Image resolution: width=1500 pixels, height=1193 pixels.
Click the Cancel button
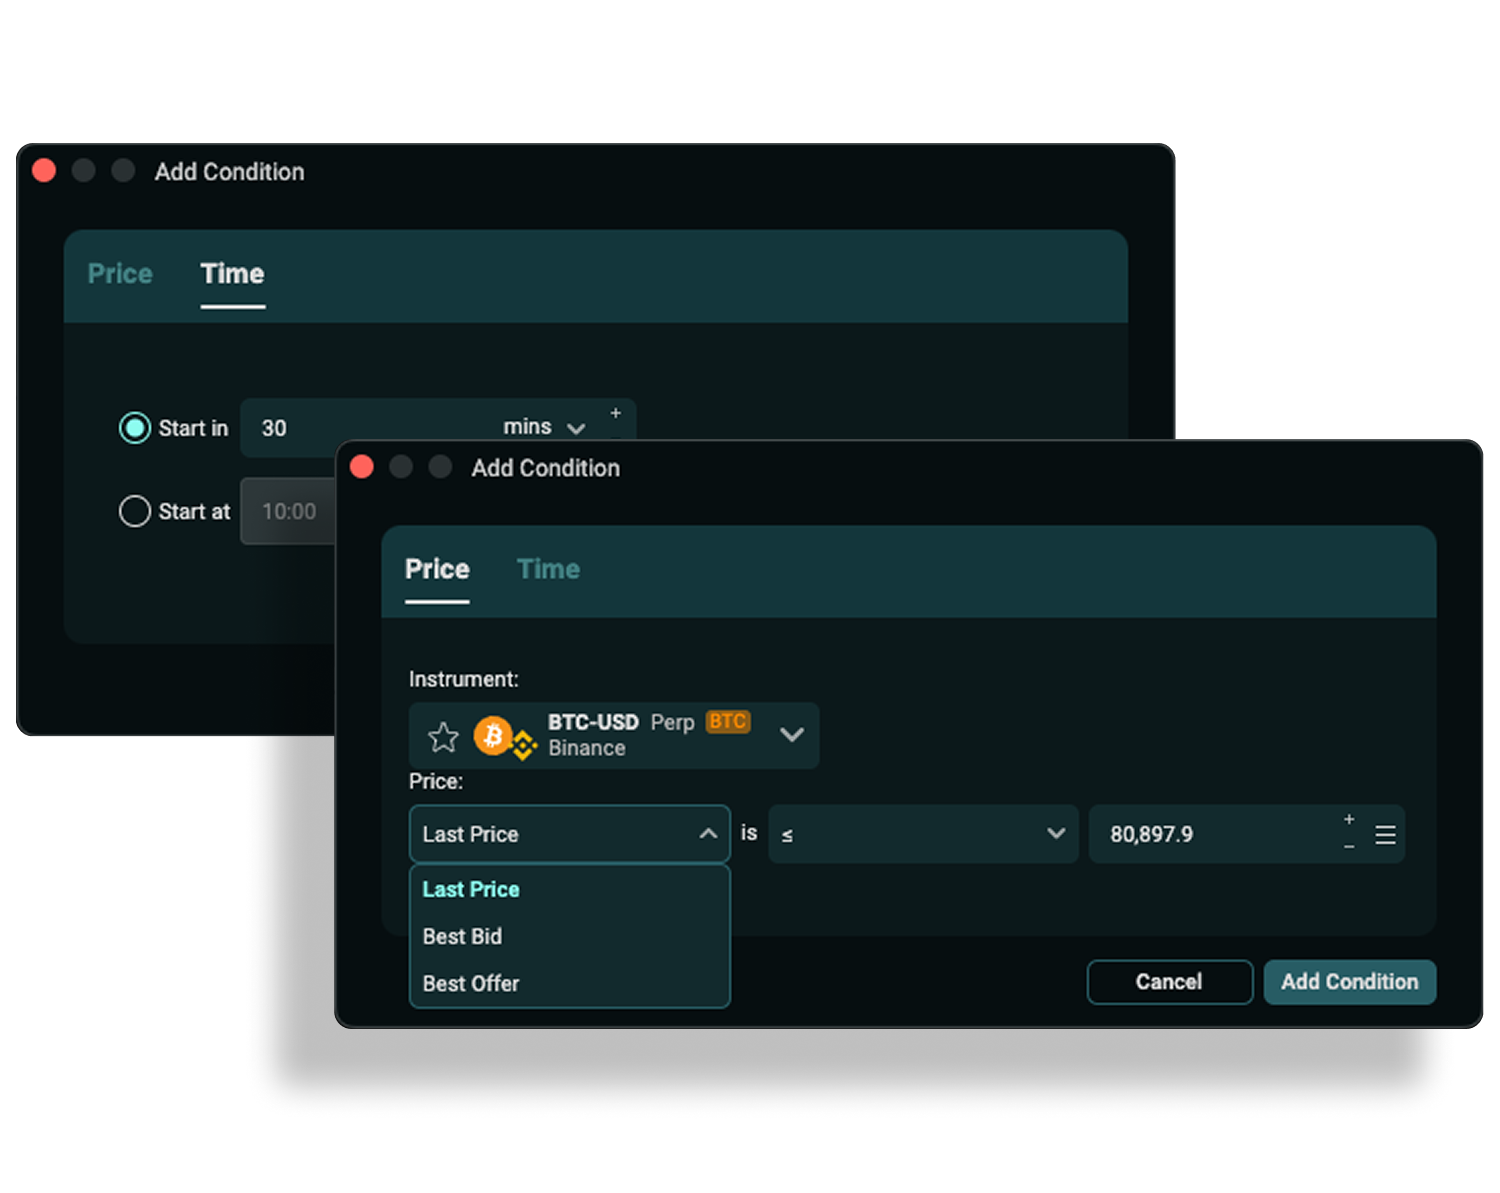pos(1170,982)
